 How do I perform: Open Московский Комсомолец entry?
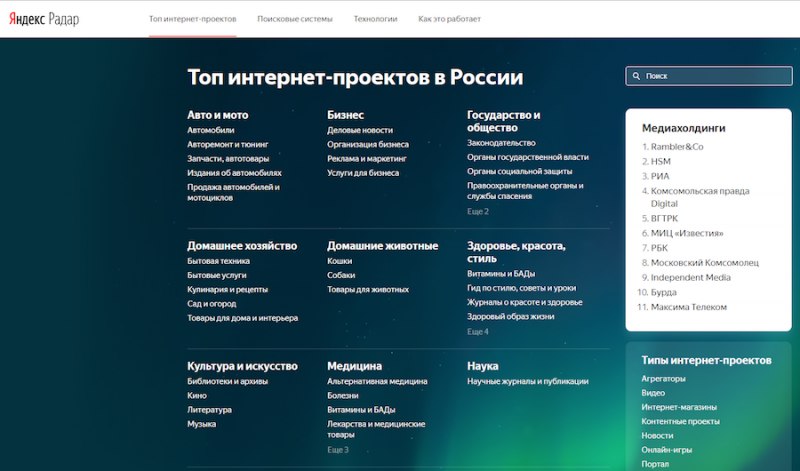[x=705, y=263]
